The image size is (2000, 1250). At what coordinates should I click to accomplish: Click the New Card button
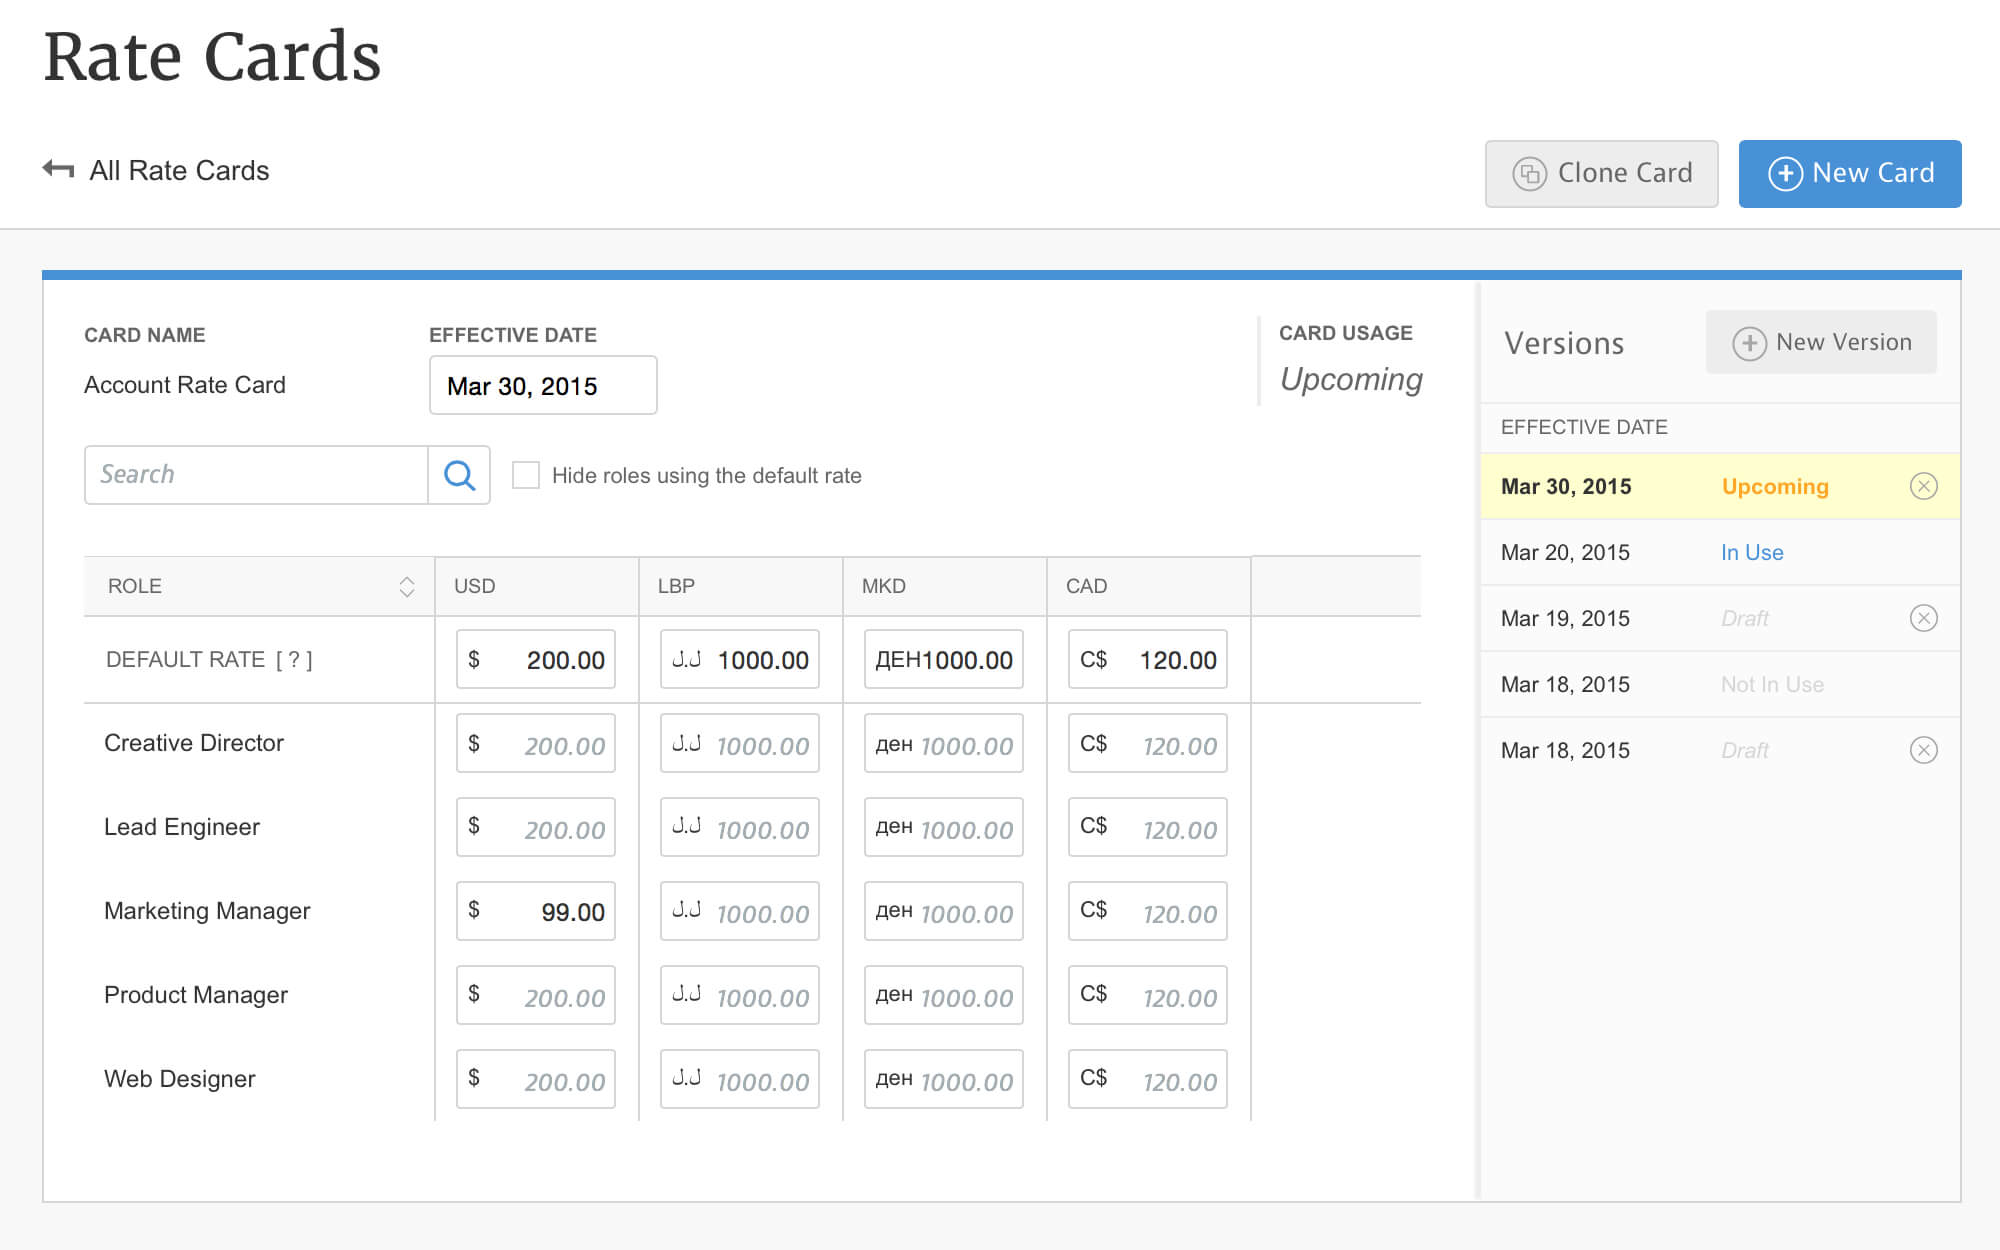(x=1849, y=173)
